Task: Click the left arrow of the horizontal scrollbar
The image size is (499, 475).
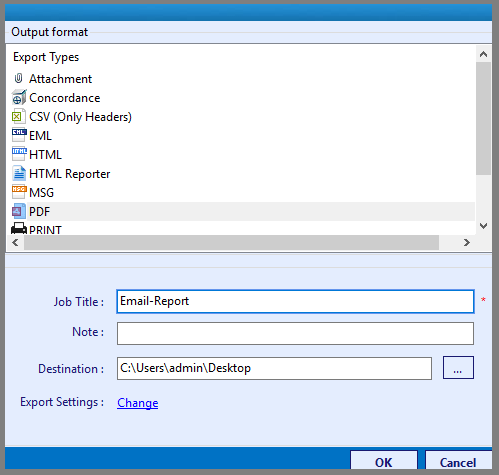Action: click(15, 243)
